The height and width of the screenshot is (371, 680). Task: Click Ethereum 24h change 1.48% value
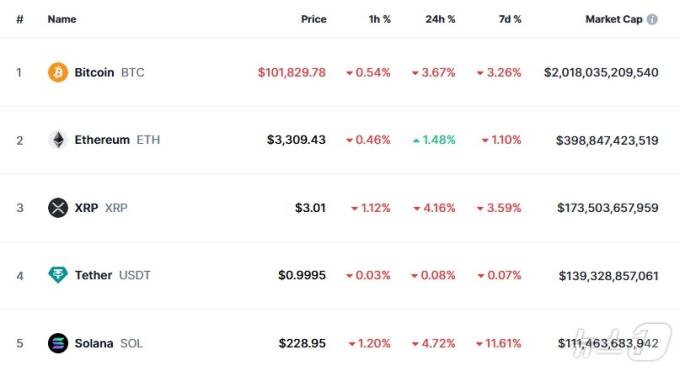point(434,140)
